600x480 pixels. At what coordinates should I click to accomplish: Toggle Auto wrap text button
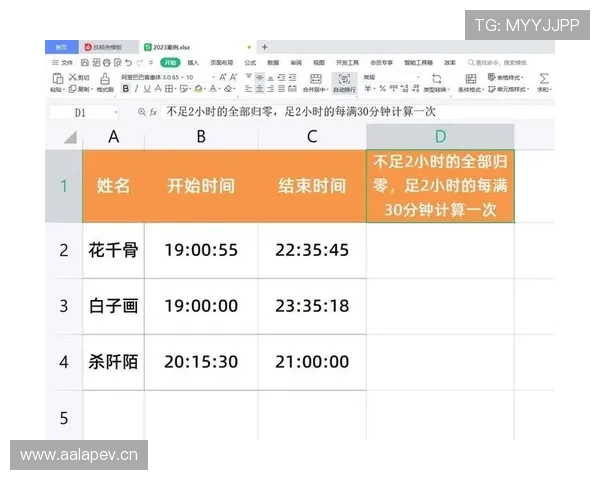344,83
